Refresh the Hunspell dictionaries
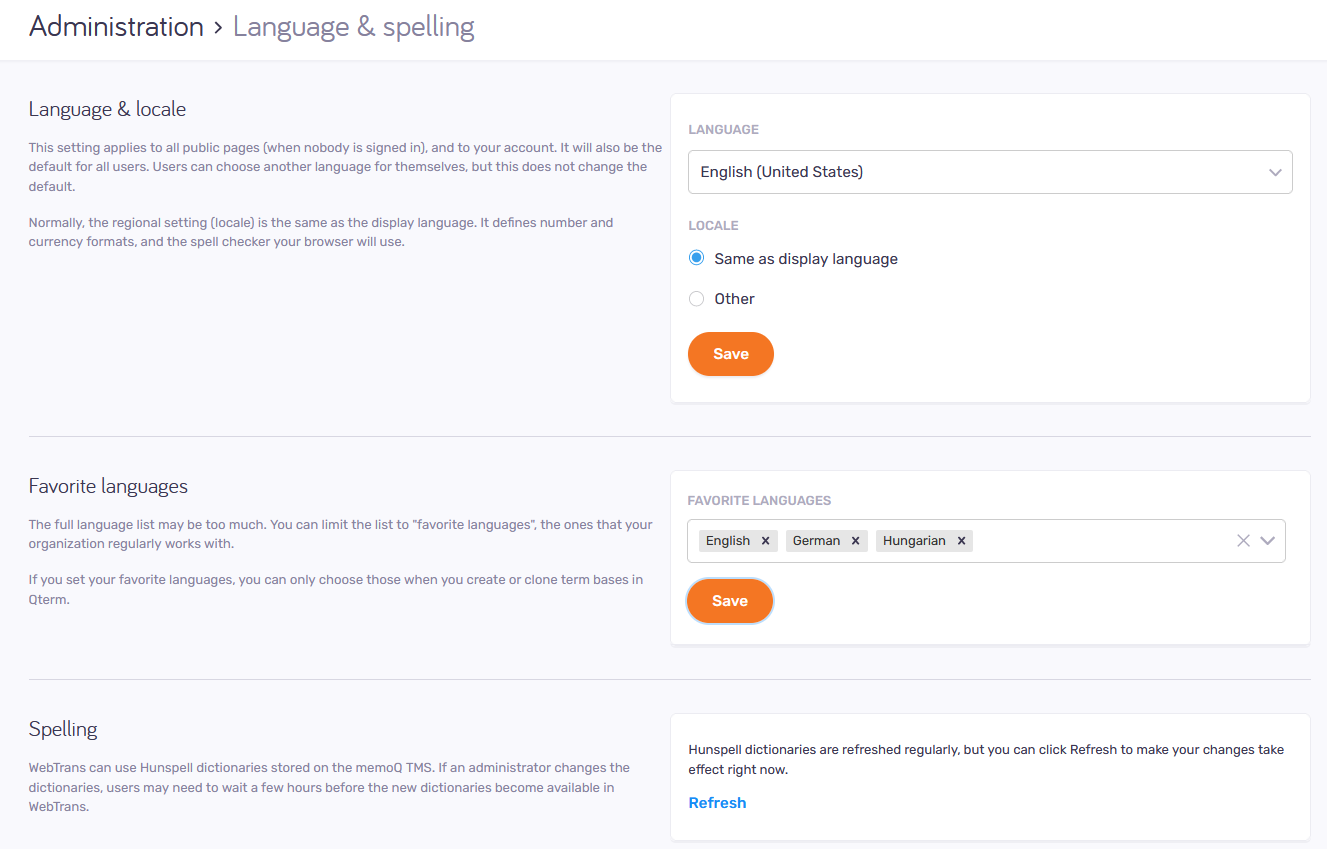Image resolution: width=1327 pixels, height=849 pixels. point(717,802)
